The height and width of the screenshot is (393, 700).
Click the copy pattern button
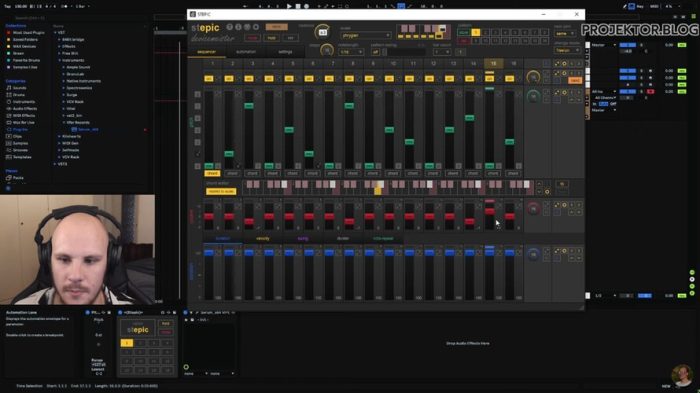click(x=464, y=33)
